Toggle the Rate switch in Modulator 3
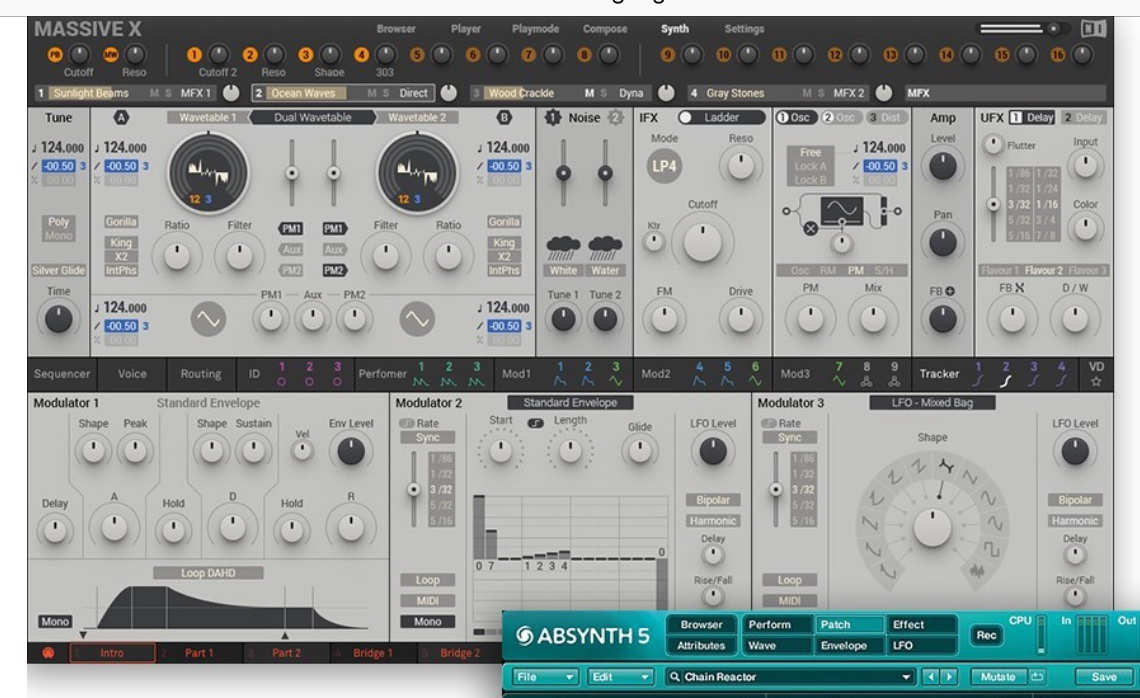This screenshot has width=1140, height=698. click(768, 423)
